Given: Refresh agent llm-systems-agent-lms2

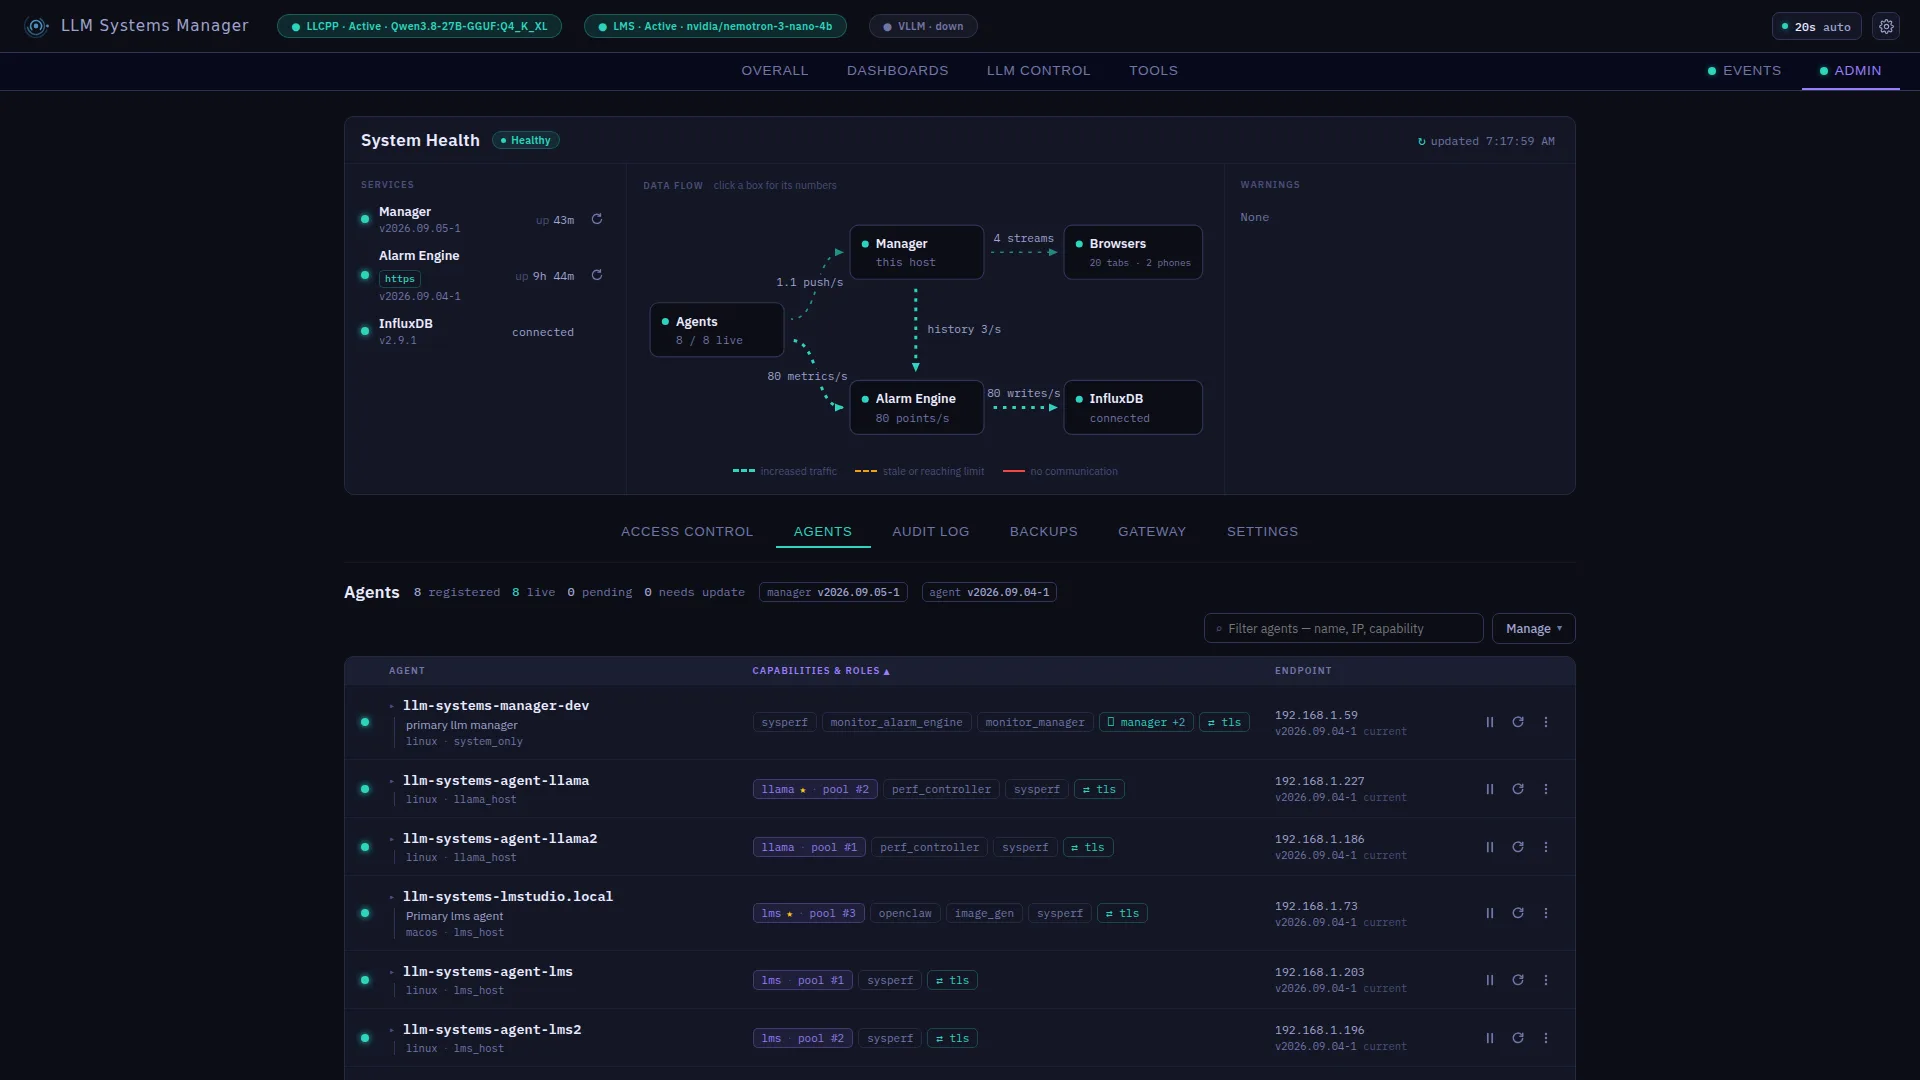Looking at the screenshot, I should [1518, 1038].
